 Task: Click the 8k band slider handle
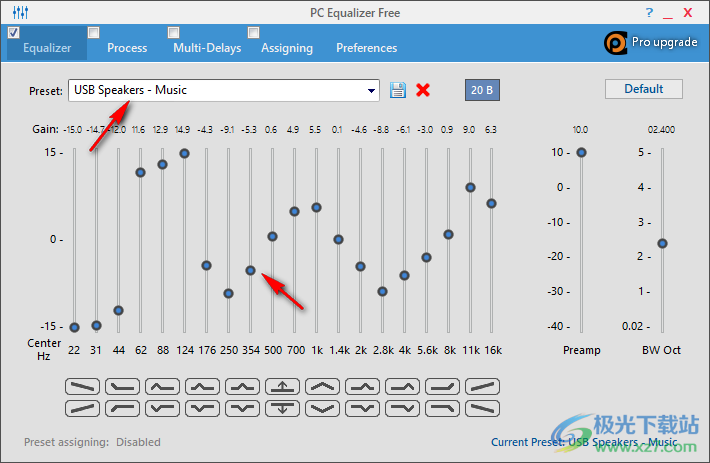click(x=448, y=234)
